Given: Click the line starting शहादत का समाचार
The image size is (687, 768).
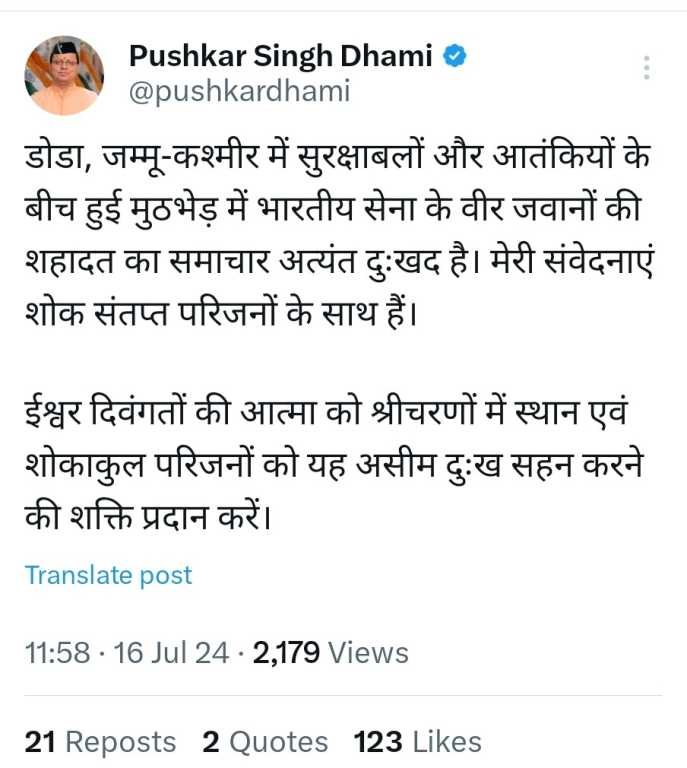Looking at the screenshot, I should [x=339, y=261].
